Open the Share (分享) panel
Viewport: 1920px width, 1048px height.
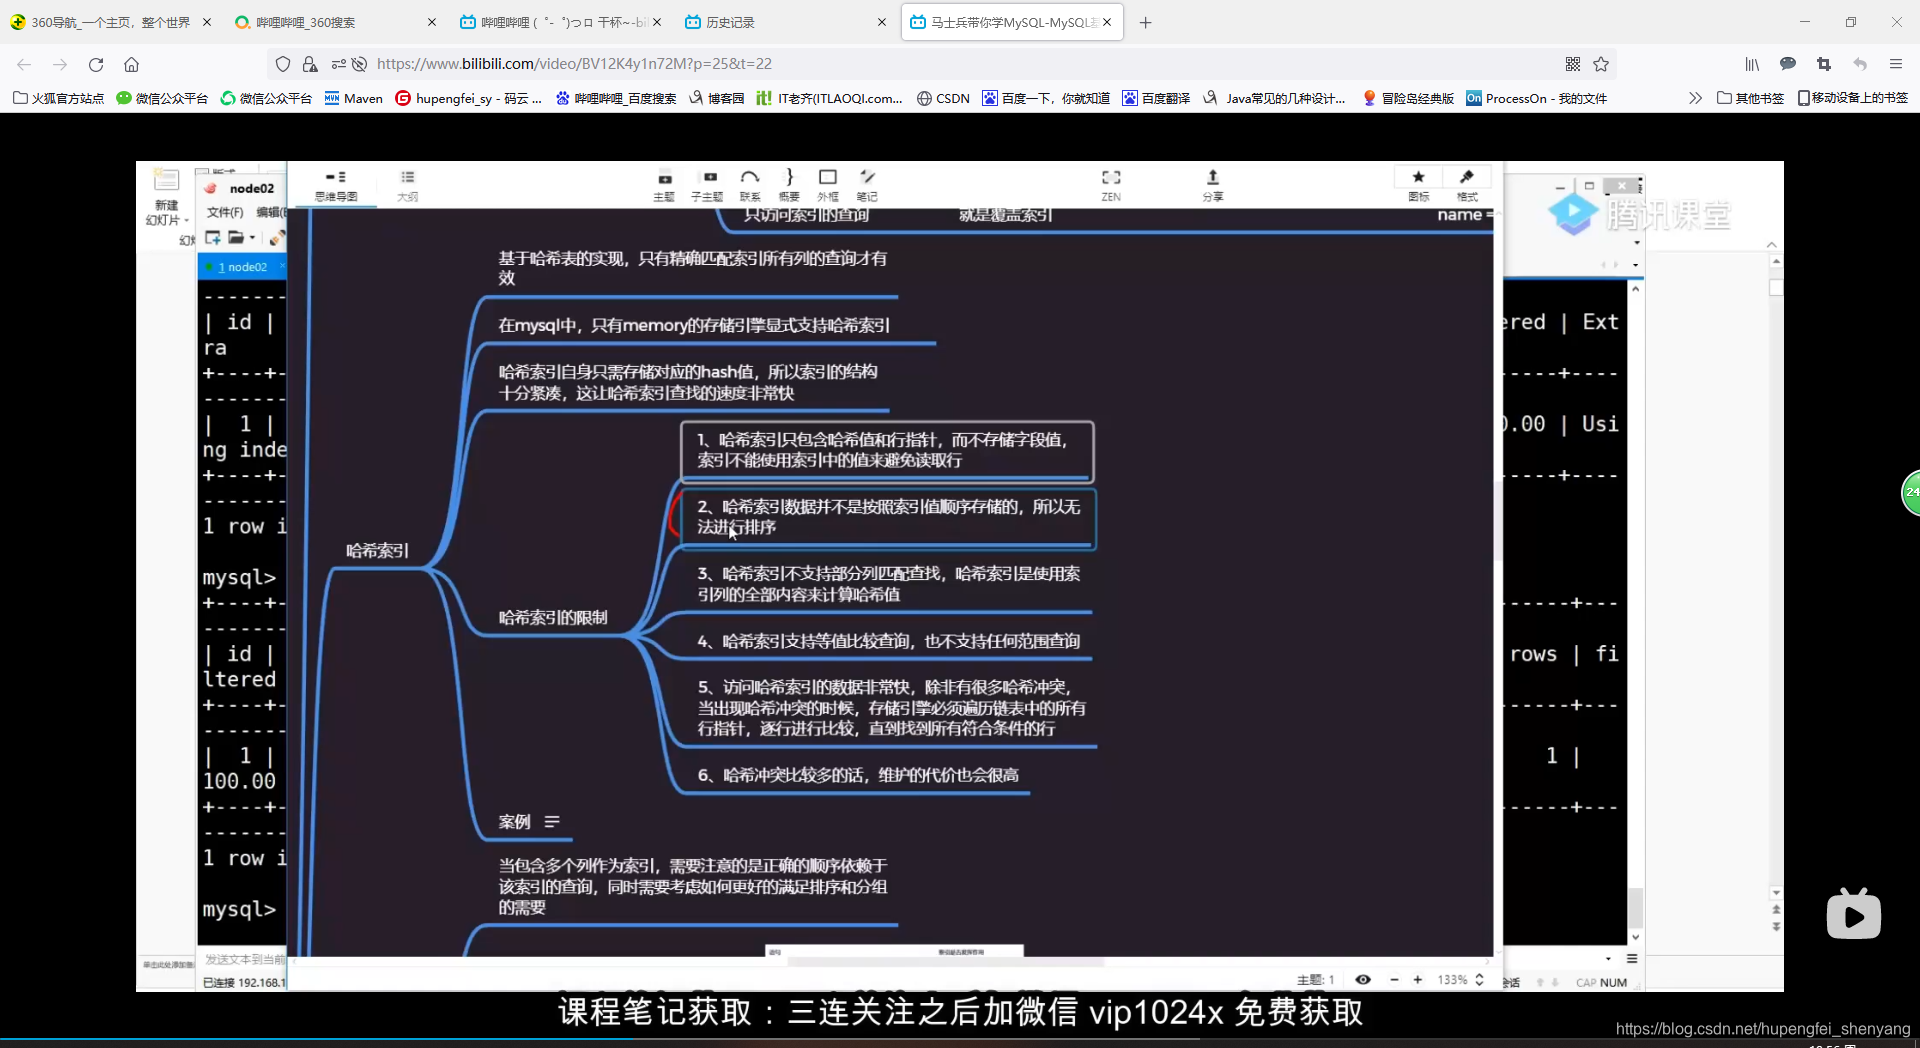1212,185
